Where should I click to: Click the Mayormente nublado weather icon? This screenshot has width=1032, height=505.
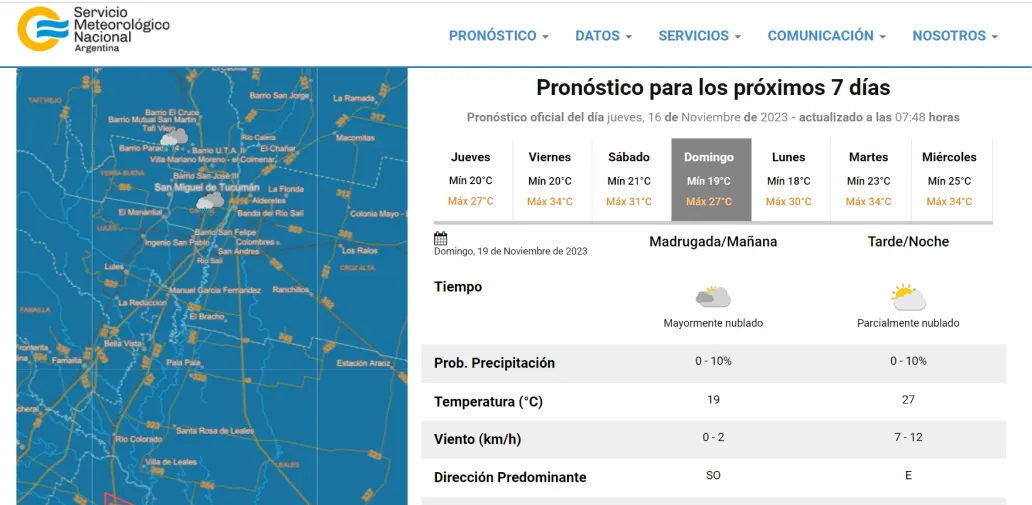tap(713, 297)
